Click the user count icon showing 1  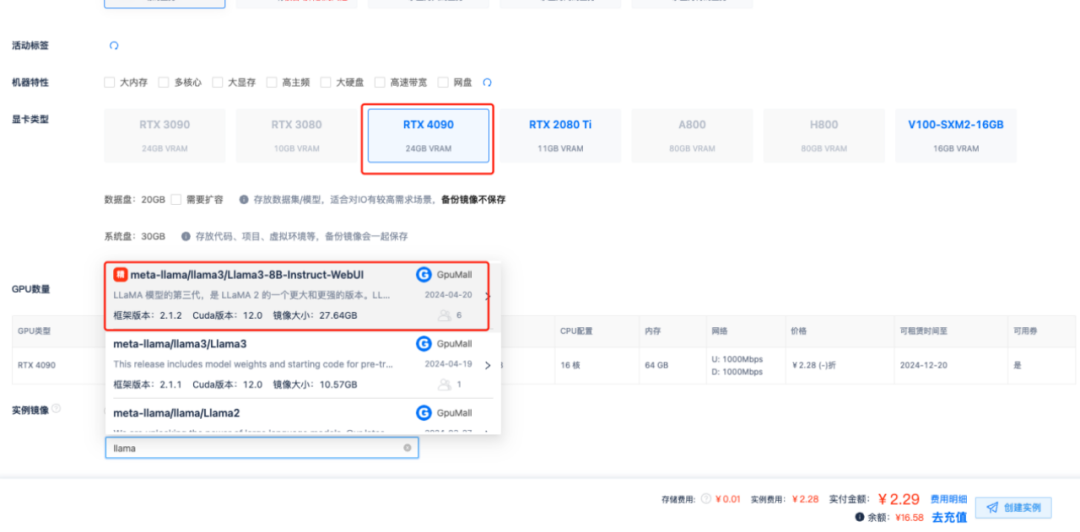(444, 384)
